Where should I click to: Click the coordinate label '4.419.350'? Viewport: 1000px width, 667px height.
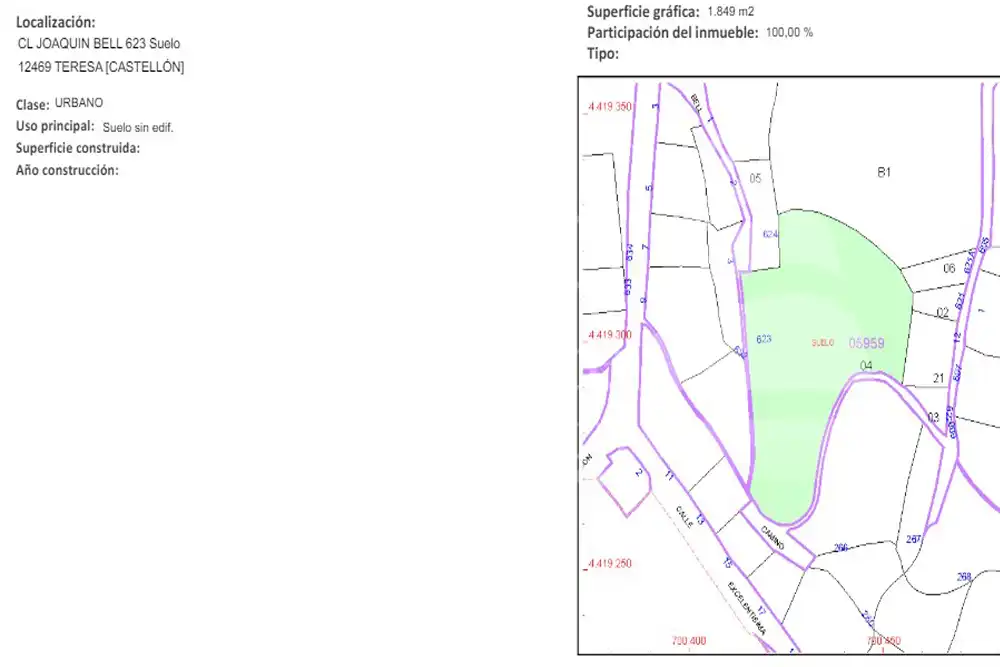pyautogui.click(x=609, y=106)
